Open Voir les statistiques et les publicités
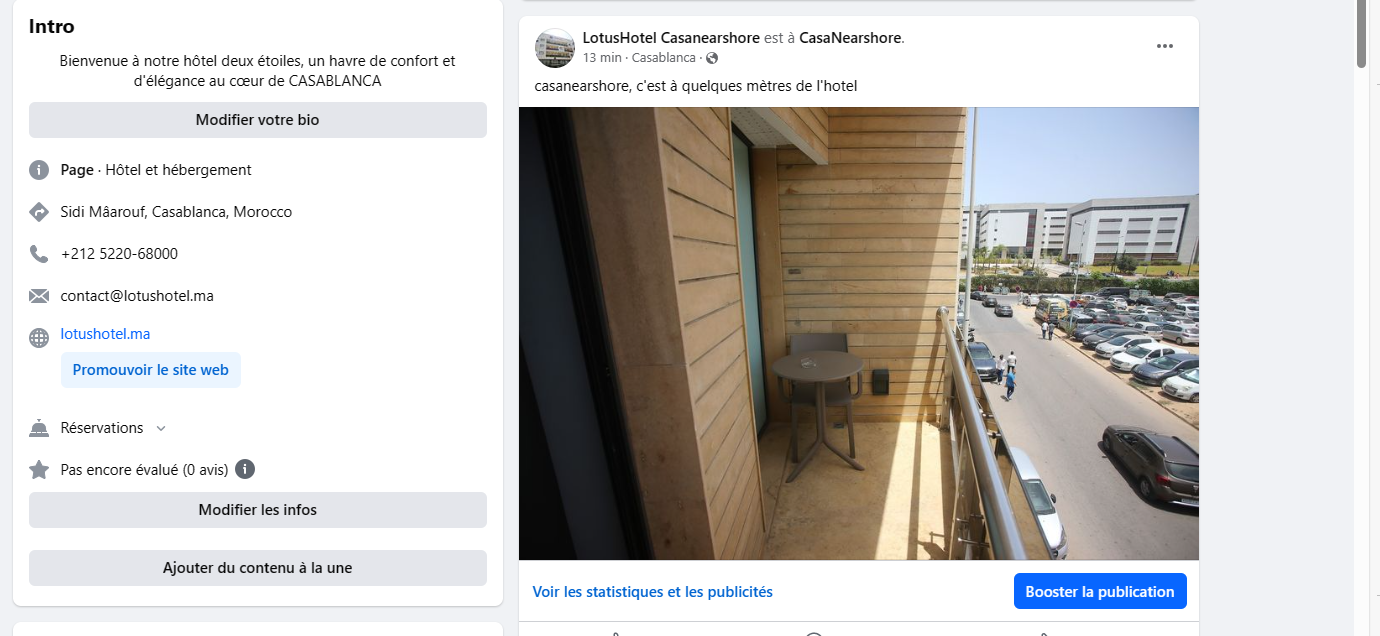 pos(653,592)
